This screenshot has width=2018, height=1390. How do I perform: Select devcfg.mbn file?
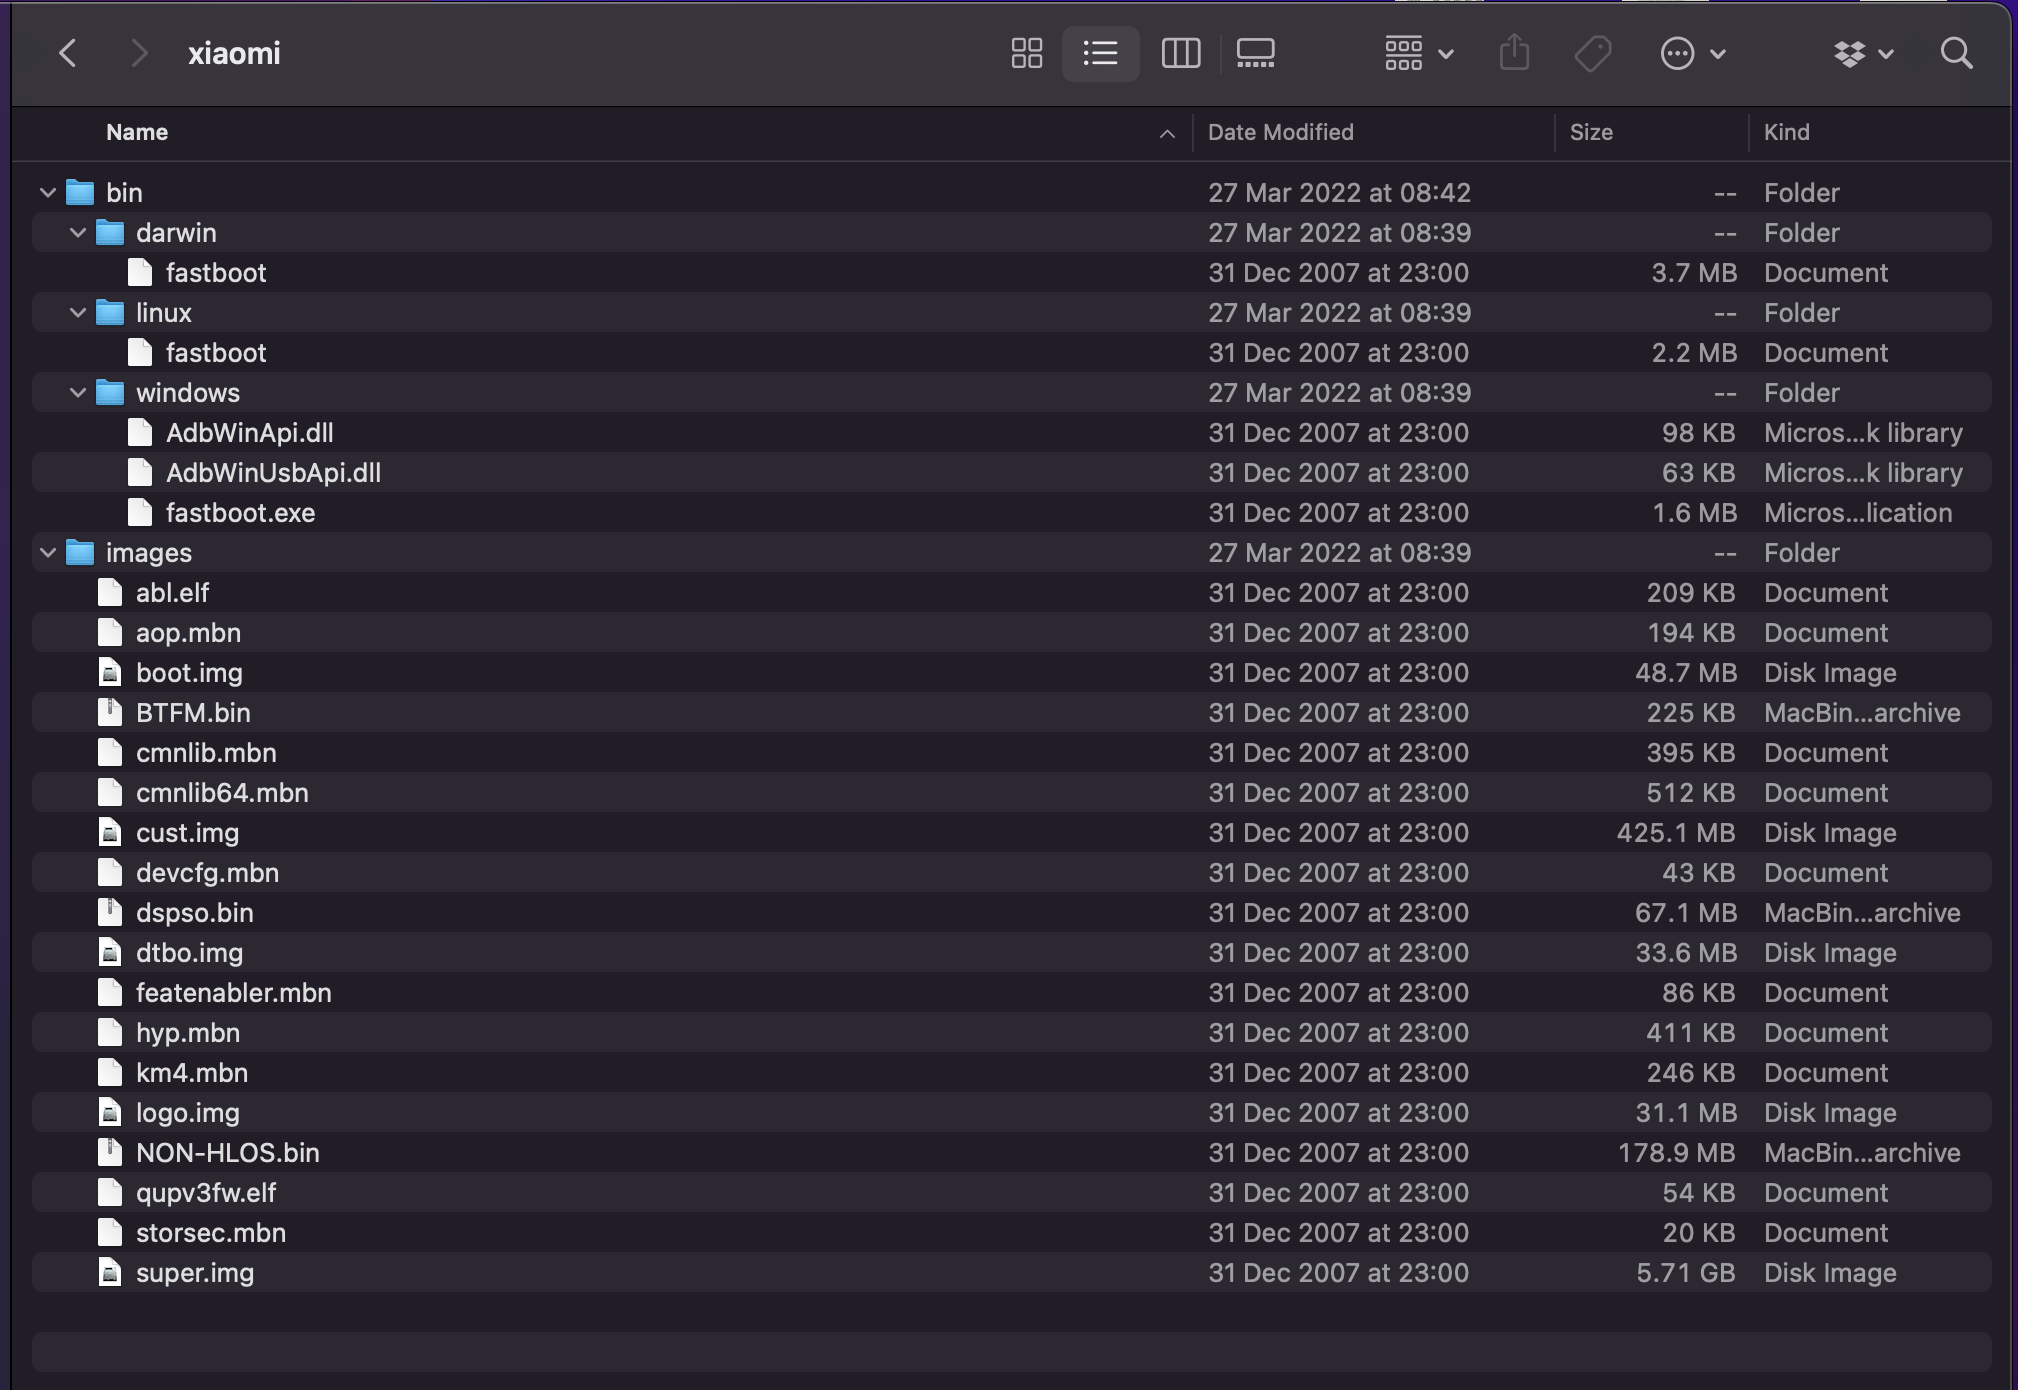point(1011,872)
